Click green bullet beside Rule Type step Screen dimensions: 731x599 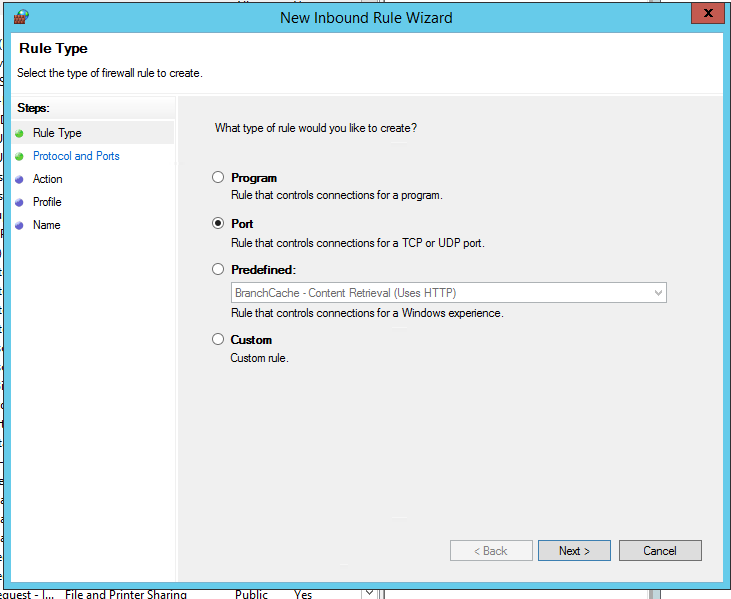pyautogui.click(x=19, y=133)
